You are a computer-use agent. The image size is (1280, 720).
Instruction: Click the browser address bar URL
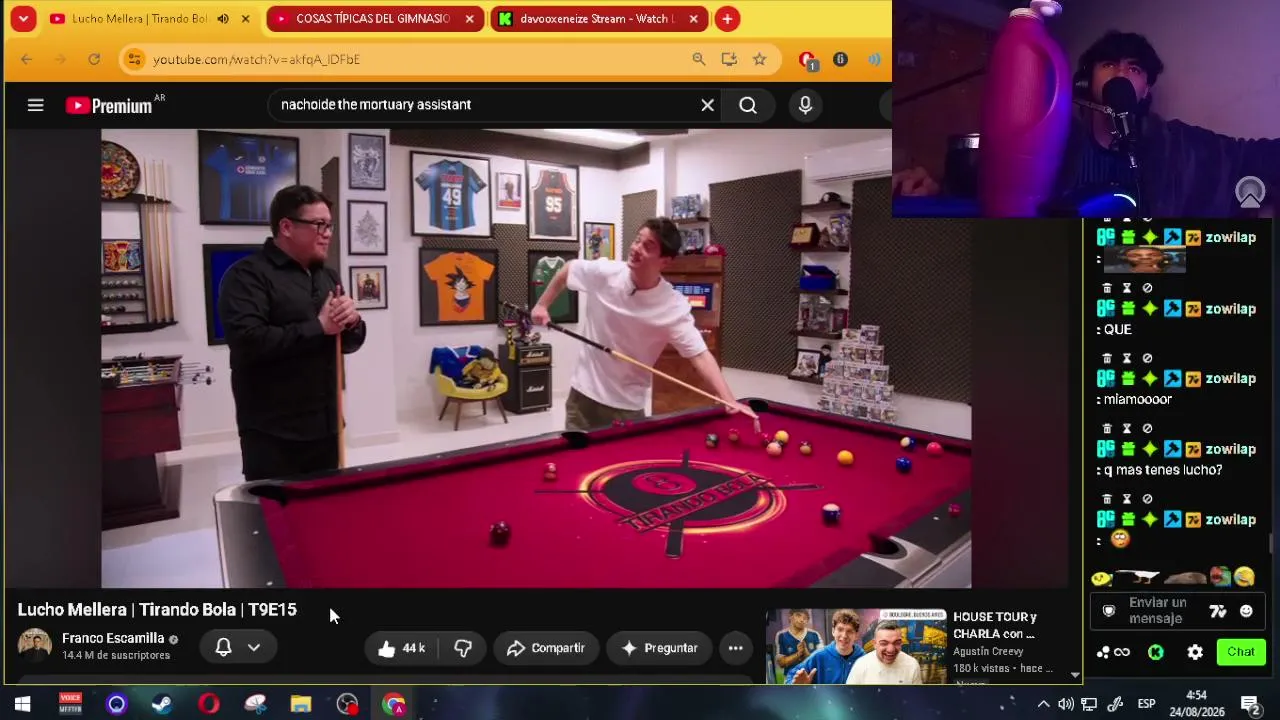256,59
